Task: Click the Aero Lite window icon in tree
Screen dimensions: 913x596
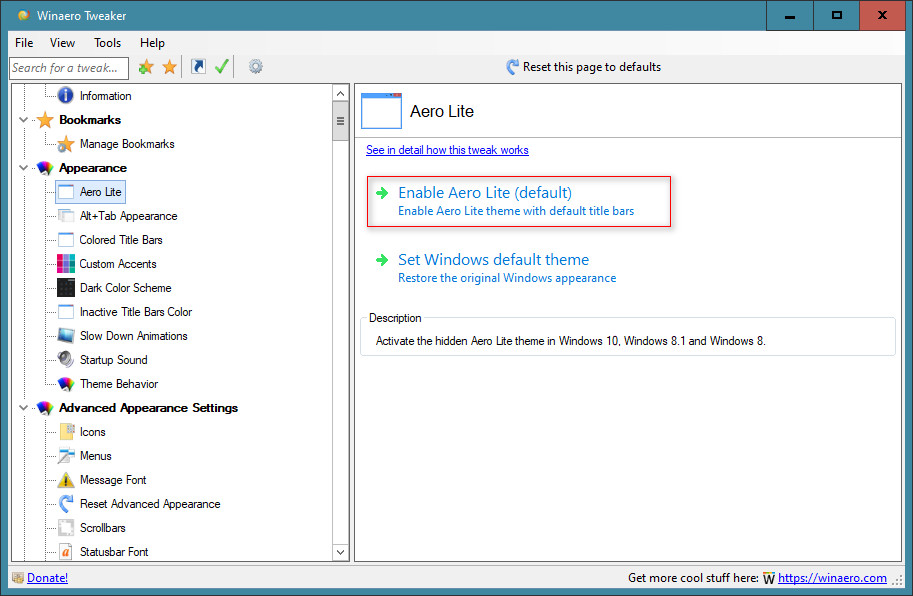Action: [x=66, y=192]
